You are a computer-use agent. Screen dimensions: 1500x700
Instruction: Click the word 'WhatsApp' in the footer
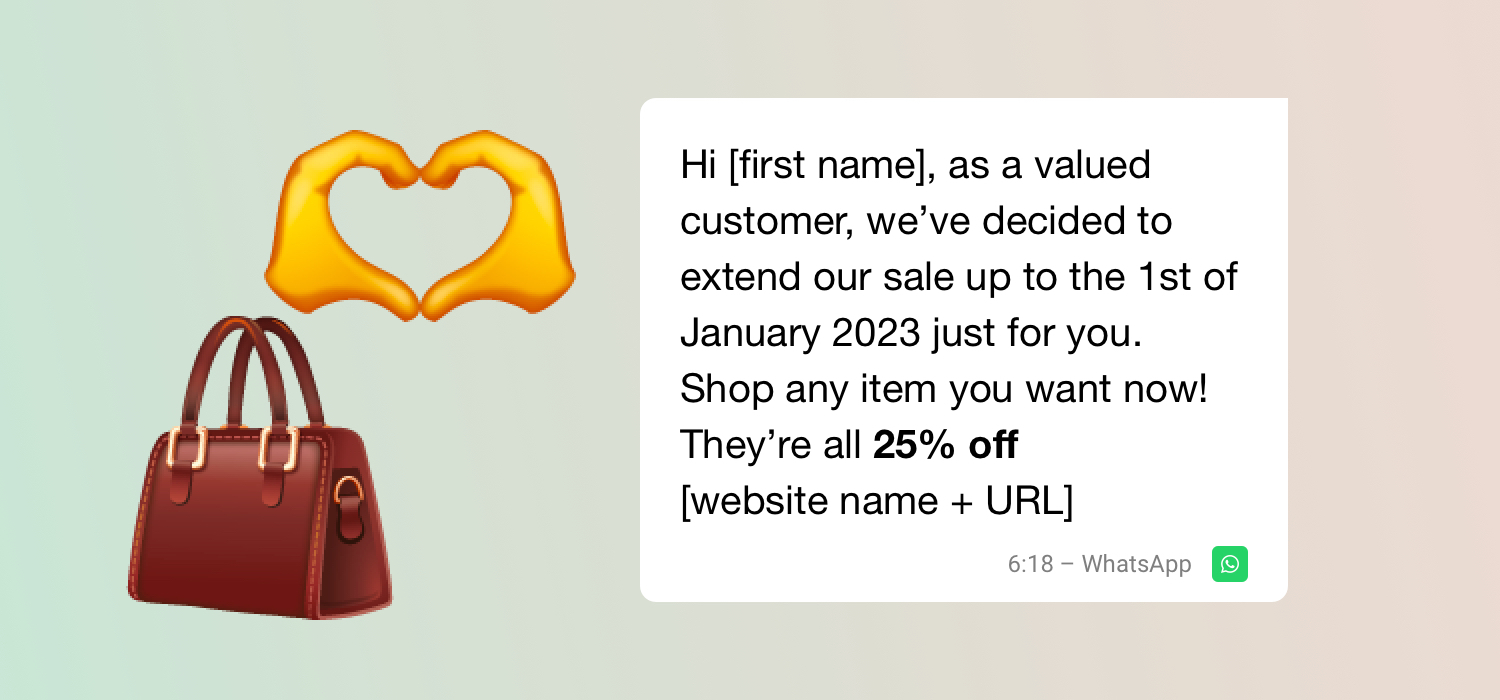[x=1137, y=564]
